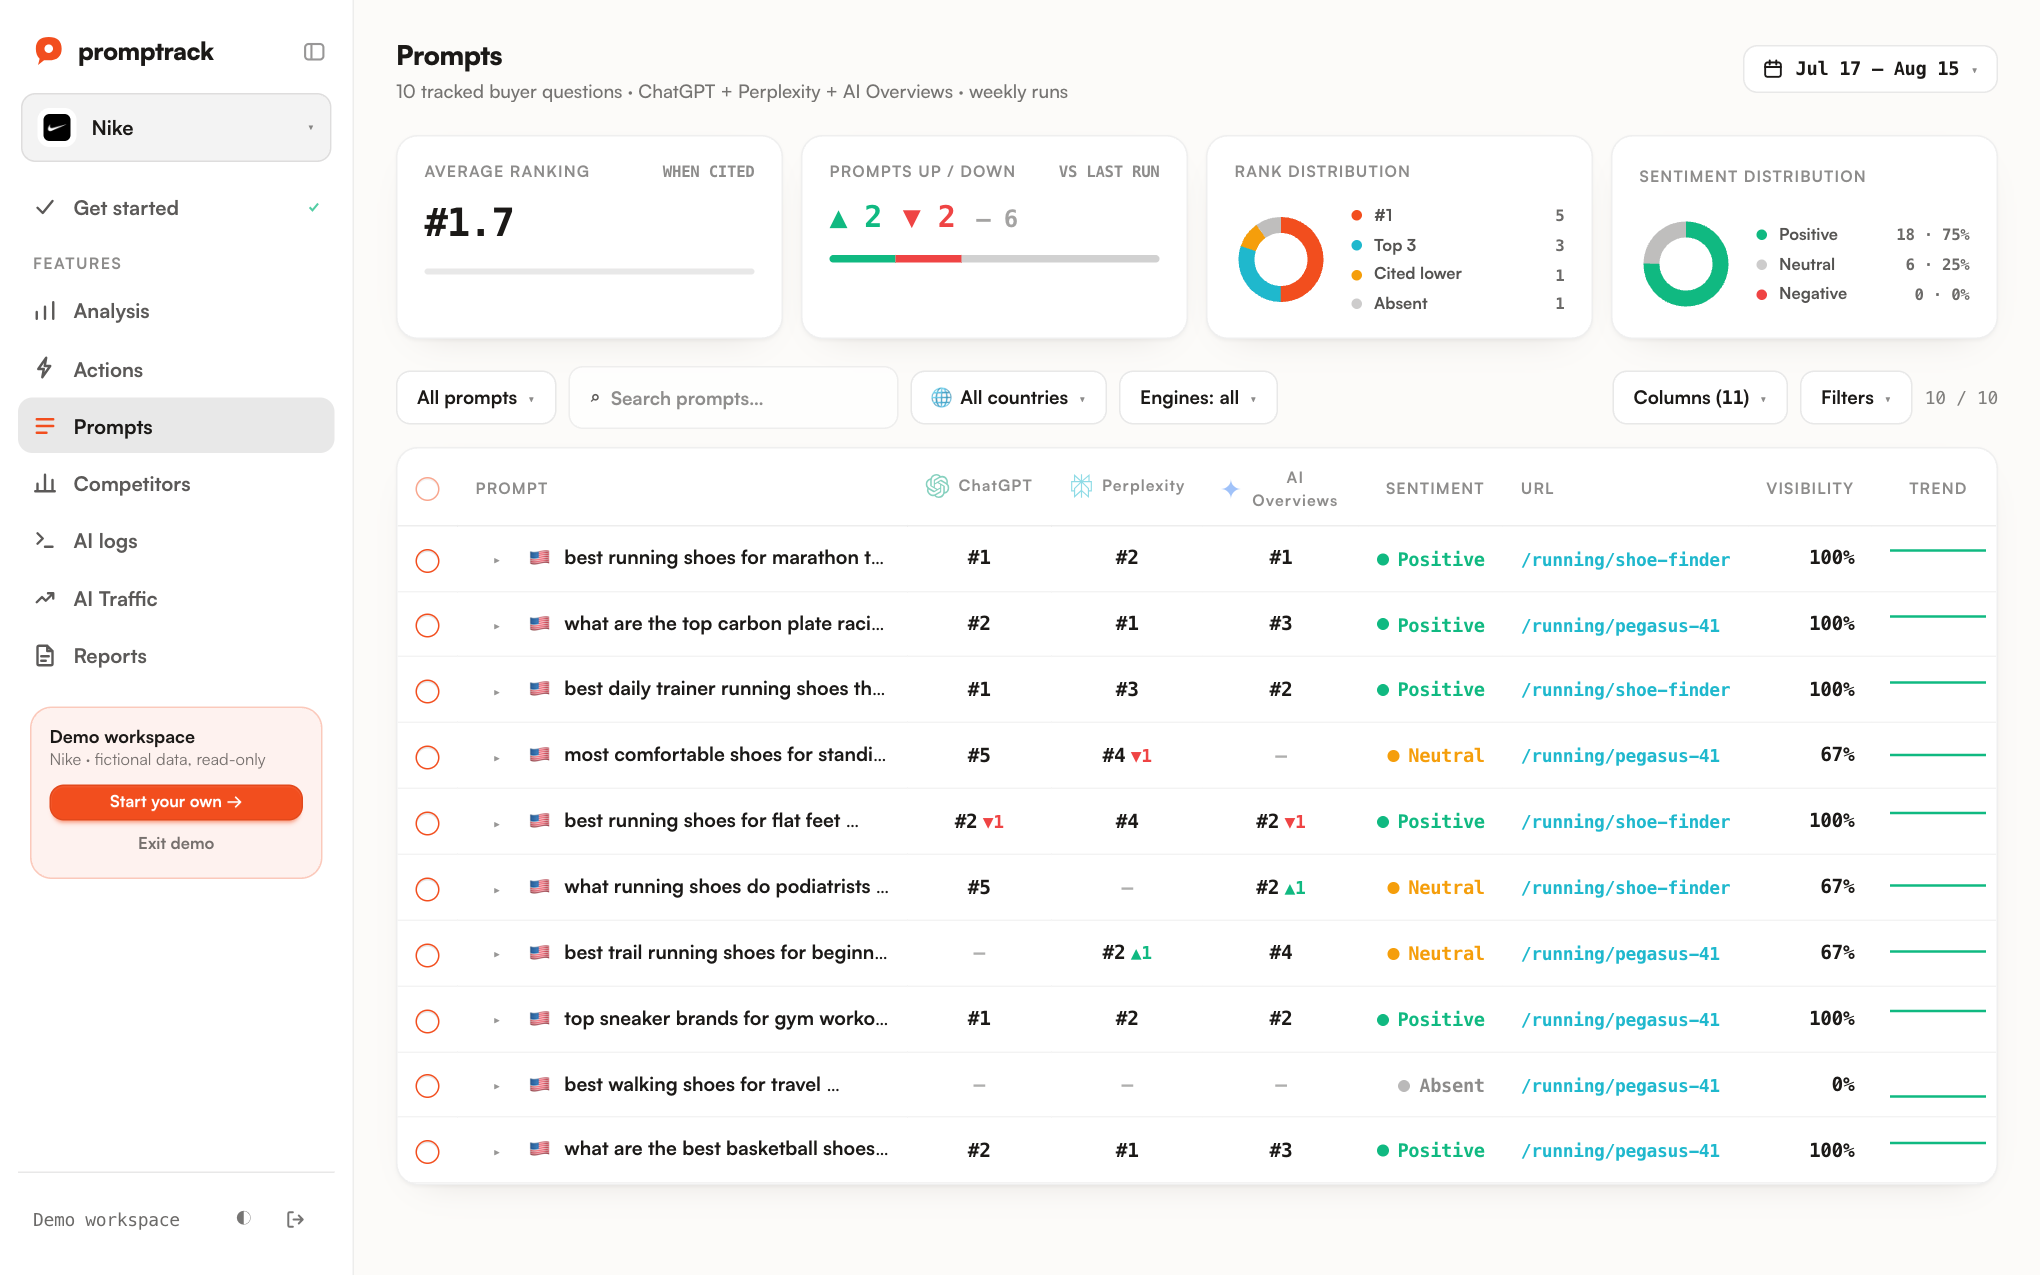Click the search magnifier icon

point(594,399)
